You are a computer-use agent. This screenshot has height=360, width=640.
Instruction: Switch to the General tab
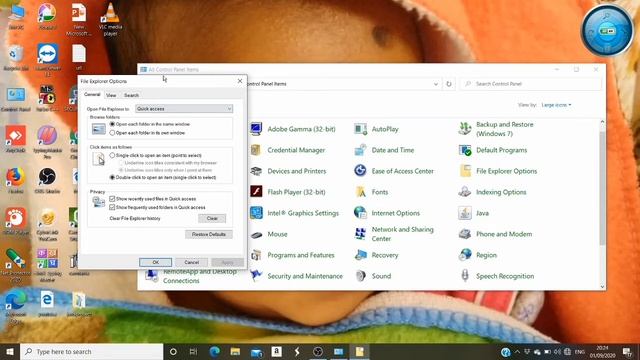(x=92, y=95)
